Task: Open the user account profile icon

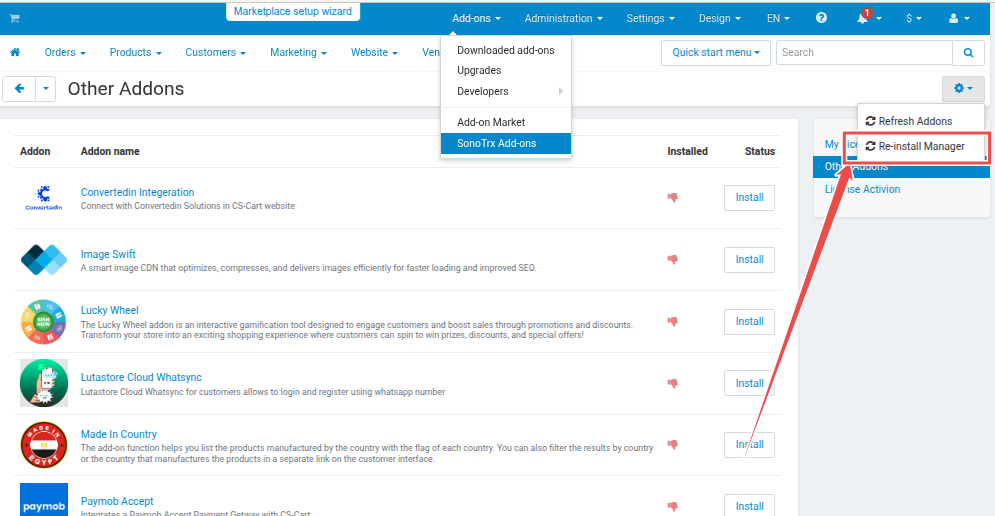Action: pyautogui.click(x=958, y=18)
